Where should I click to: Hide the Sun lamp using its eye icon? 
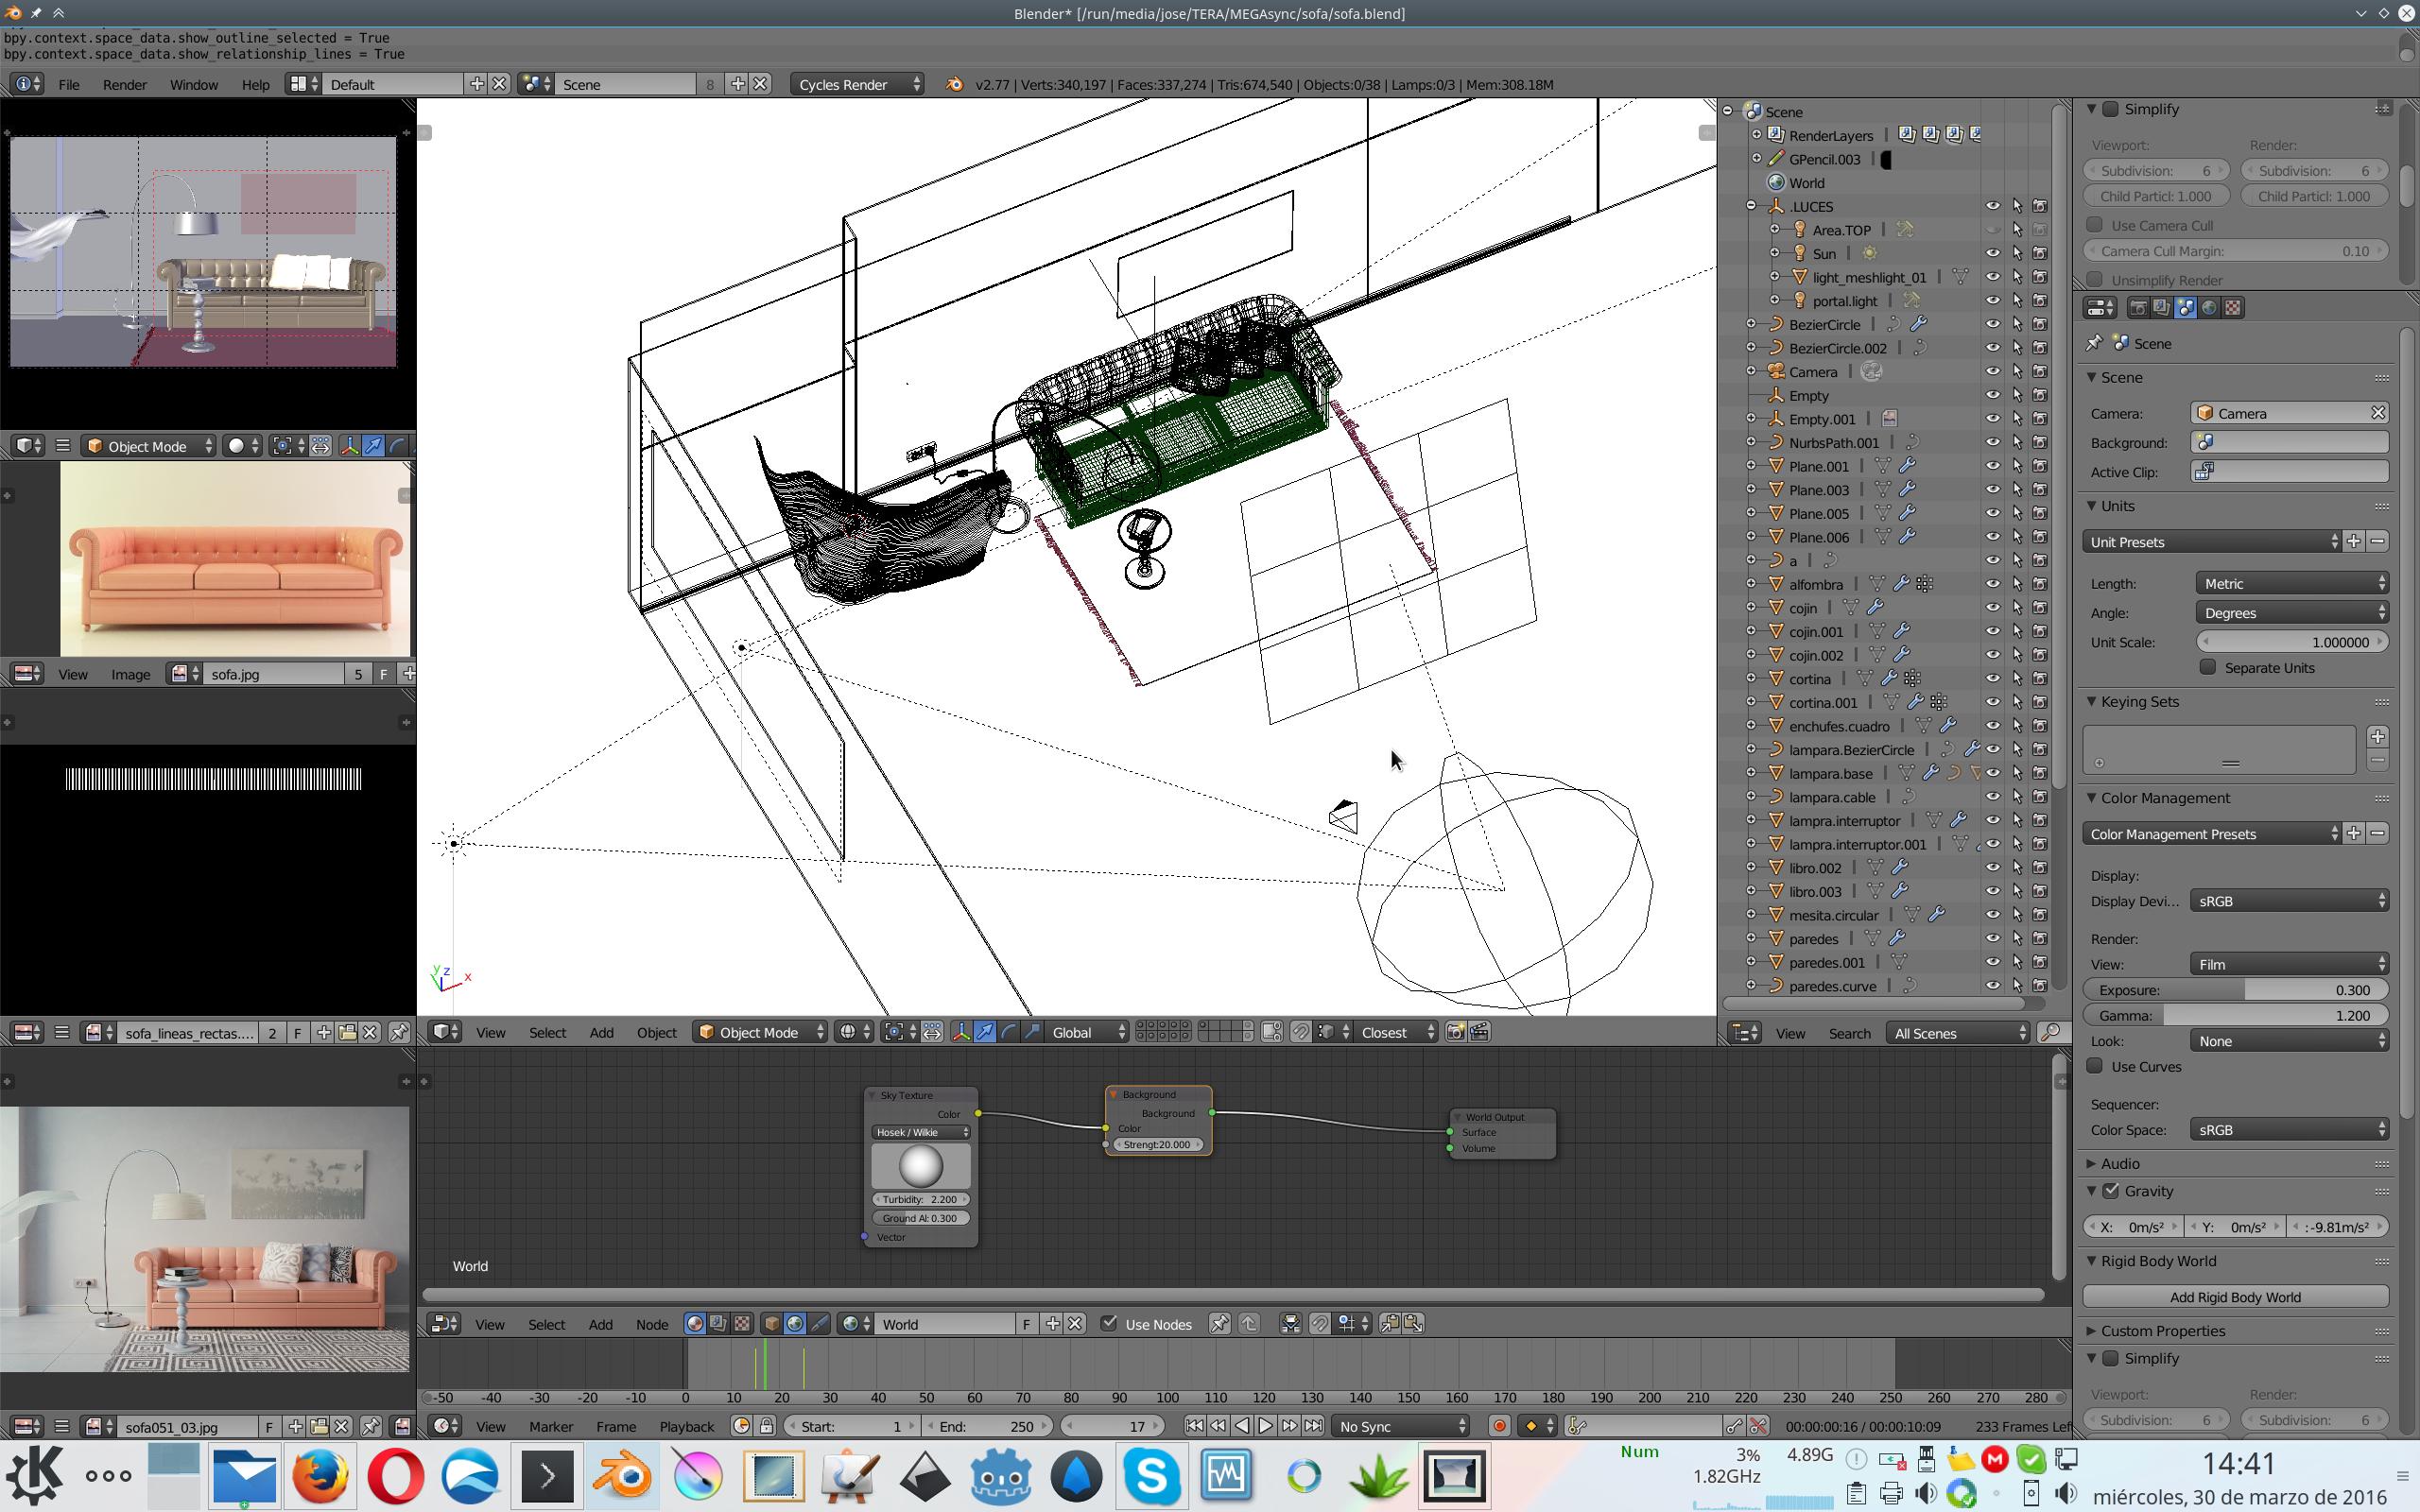[x=1992, y=254]
